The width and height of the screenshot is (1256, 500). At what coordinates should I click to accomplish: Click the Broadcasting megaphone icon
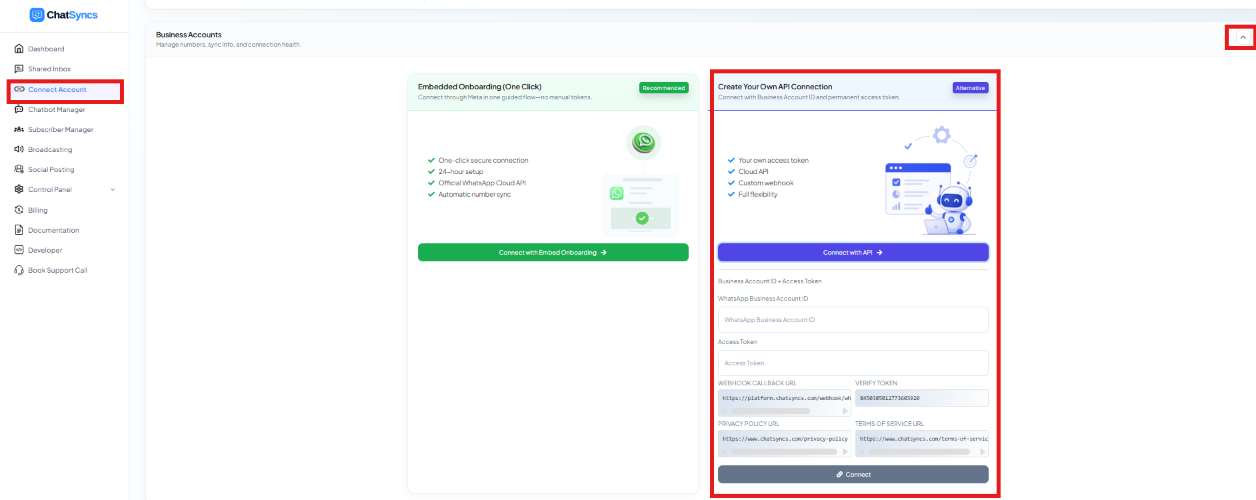click(19, 149)
